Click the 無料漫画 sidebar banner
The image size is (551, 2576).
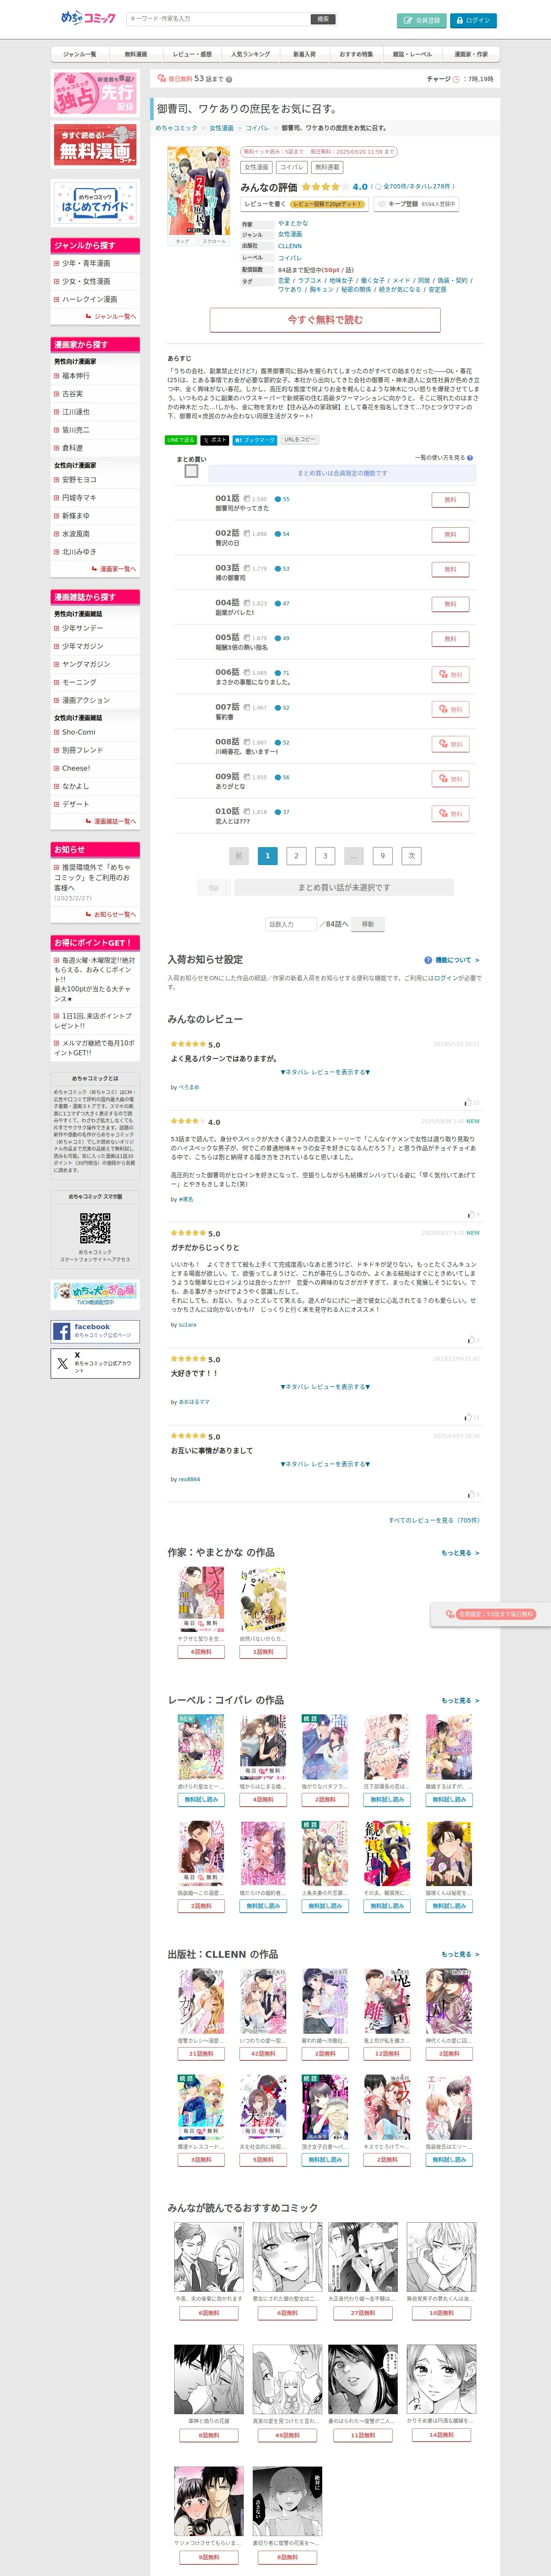(x=95, y=145)
